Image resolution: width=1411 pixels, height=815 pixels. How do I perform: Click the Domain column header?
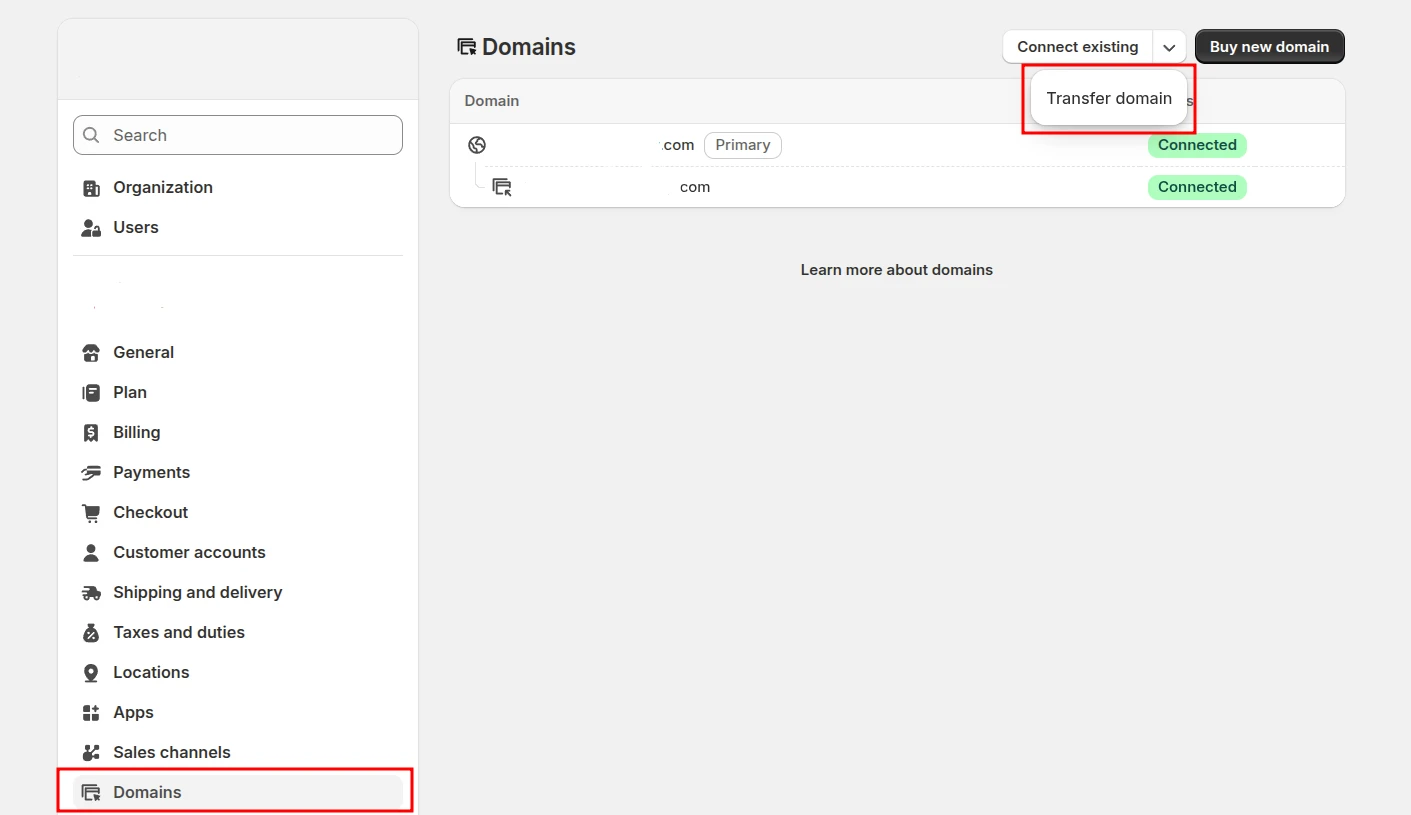click(492, 101)
